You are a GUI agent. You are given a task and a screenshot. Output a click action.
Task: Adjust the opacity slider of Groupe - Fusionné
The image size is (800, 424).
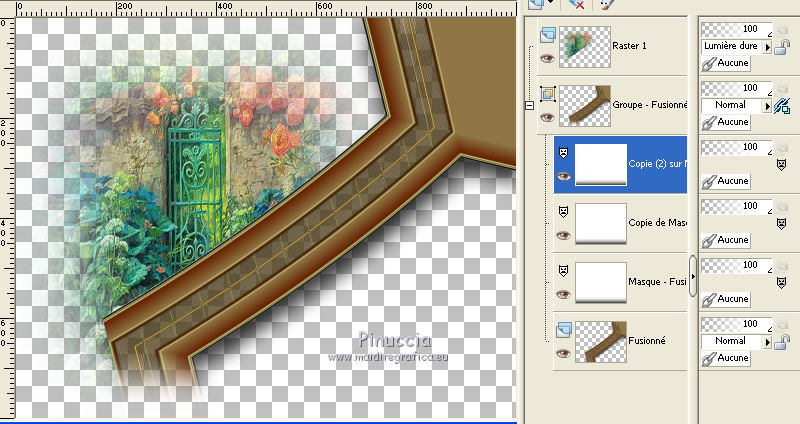(x=737, y=89)
